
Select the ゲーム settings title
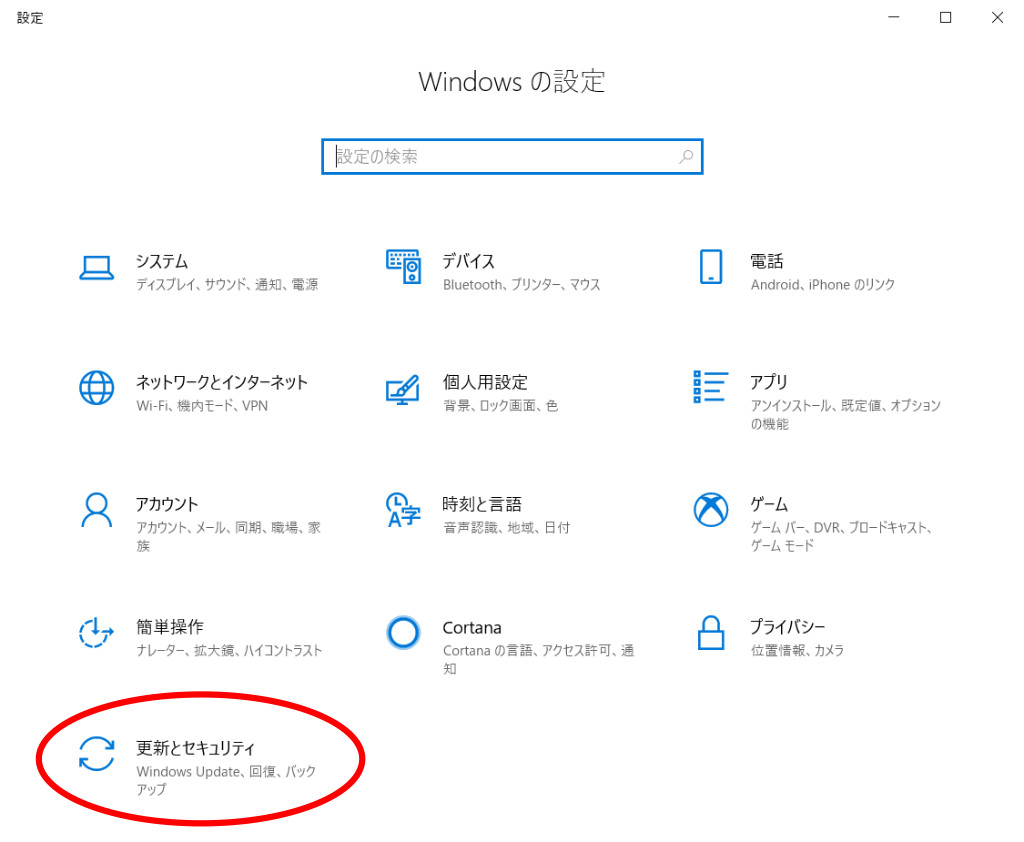(x=769, y=504)
